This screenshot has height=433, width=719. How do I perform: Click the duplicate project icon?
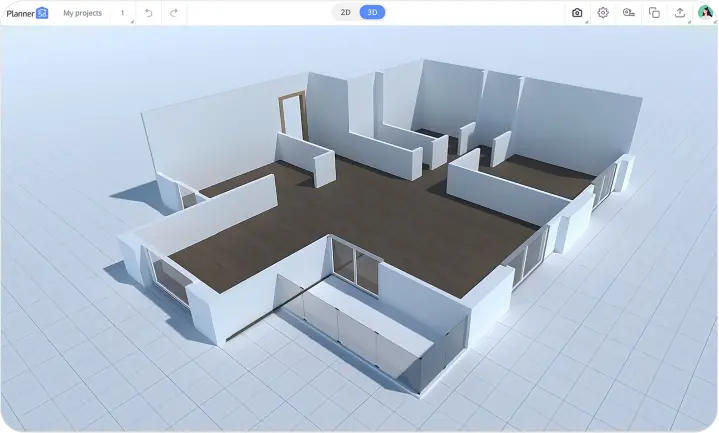coord(654,13)
